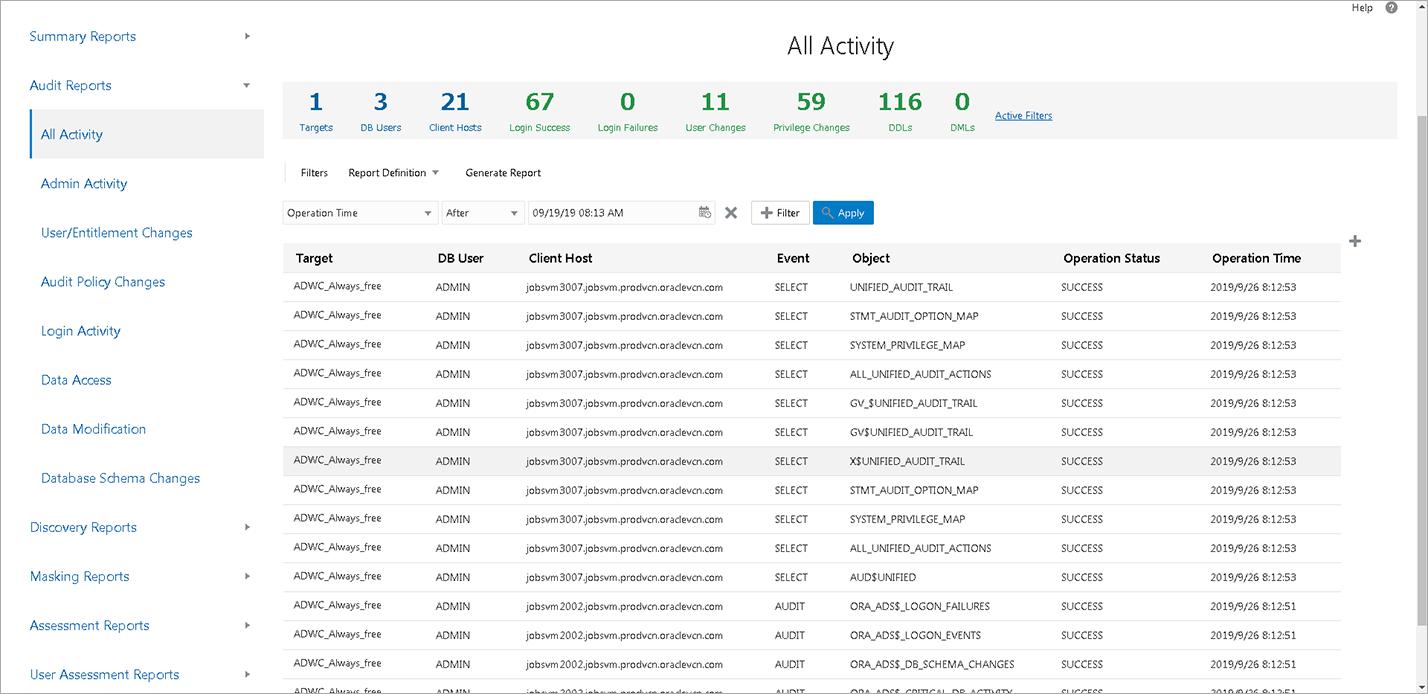Screen dimensions: 1428x694
Task: Open the Report Definition dropdown
Action: pyautogui.click(x=394, y=173)
